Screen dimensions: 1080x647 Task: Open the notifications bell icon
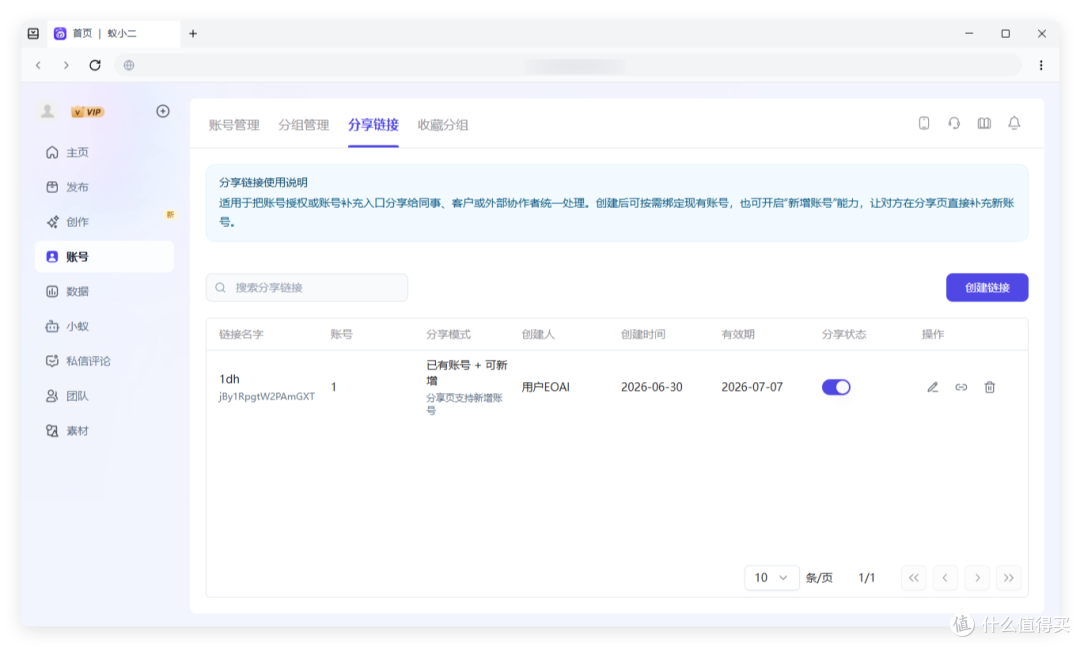1014,123
